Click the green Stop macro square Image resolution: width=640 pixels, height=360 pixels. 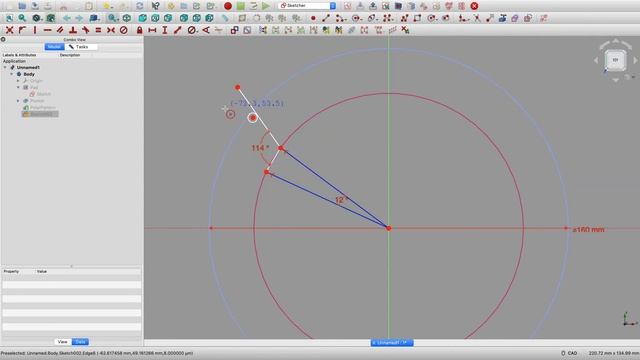tap(240, 6)
